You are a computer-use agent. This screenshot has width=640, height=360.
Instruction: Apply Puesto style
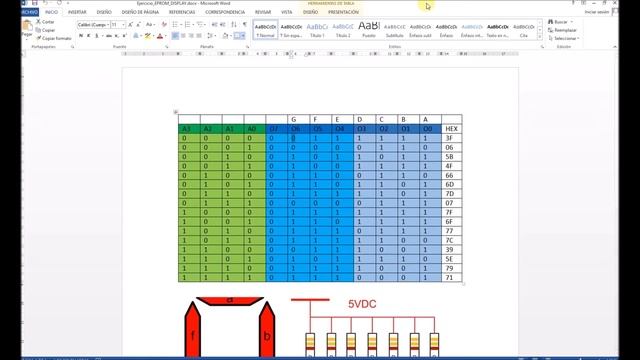(x=369, y=29)
